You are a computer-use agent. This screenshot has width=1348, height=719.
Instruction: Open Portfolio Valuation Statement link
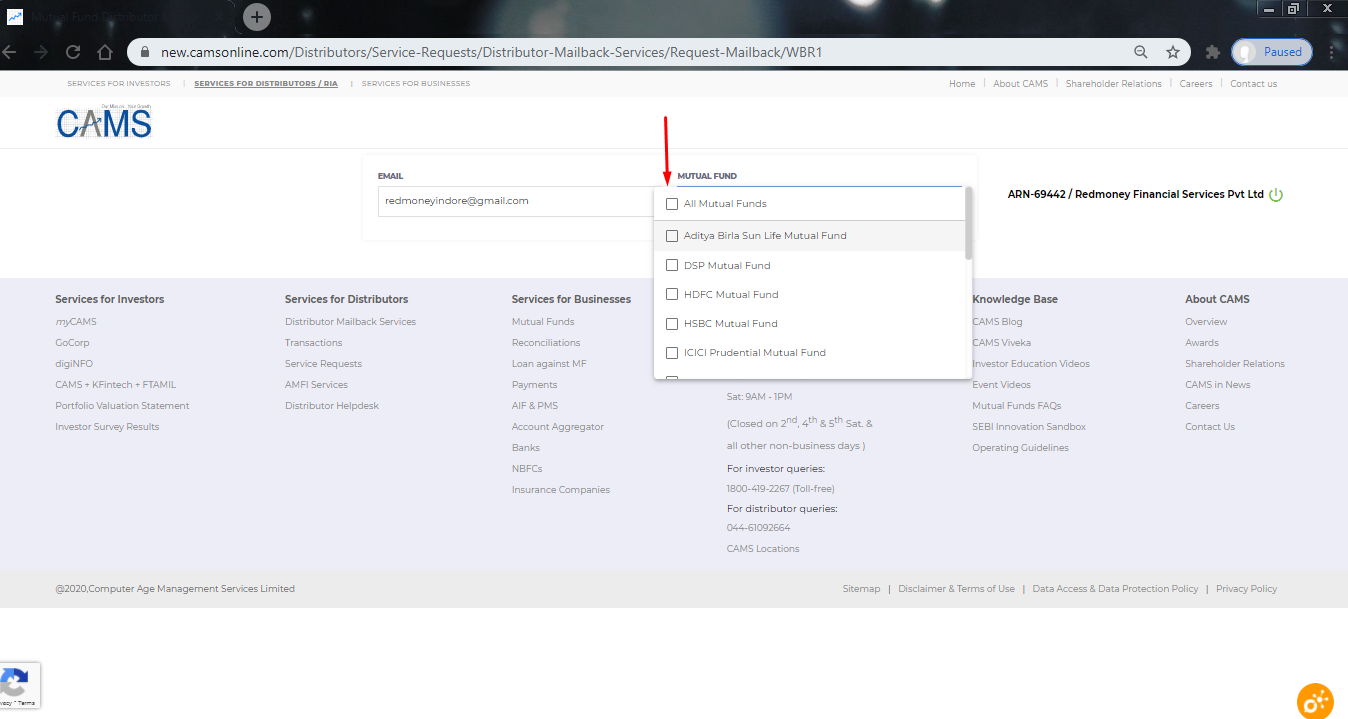coord(122,406)
